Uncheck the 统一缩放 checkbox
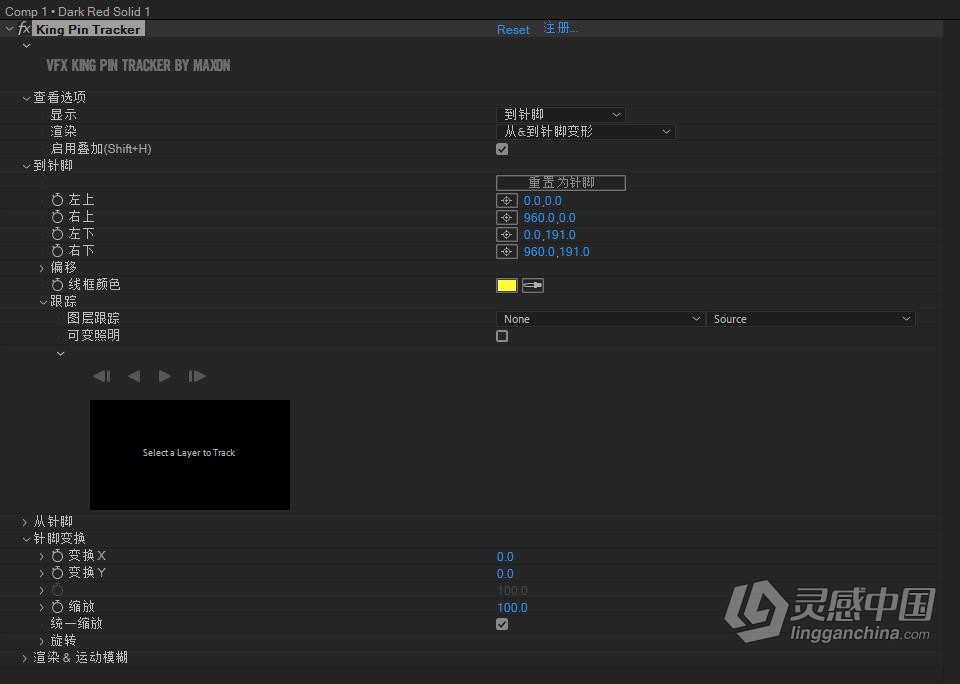The image size is (960, 684). pyautogui.click(x=502, y=625)
